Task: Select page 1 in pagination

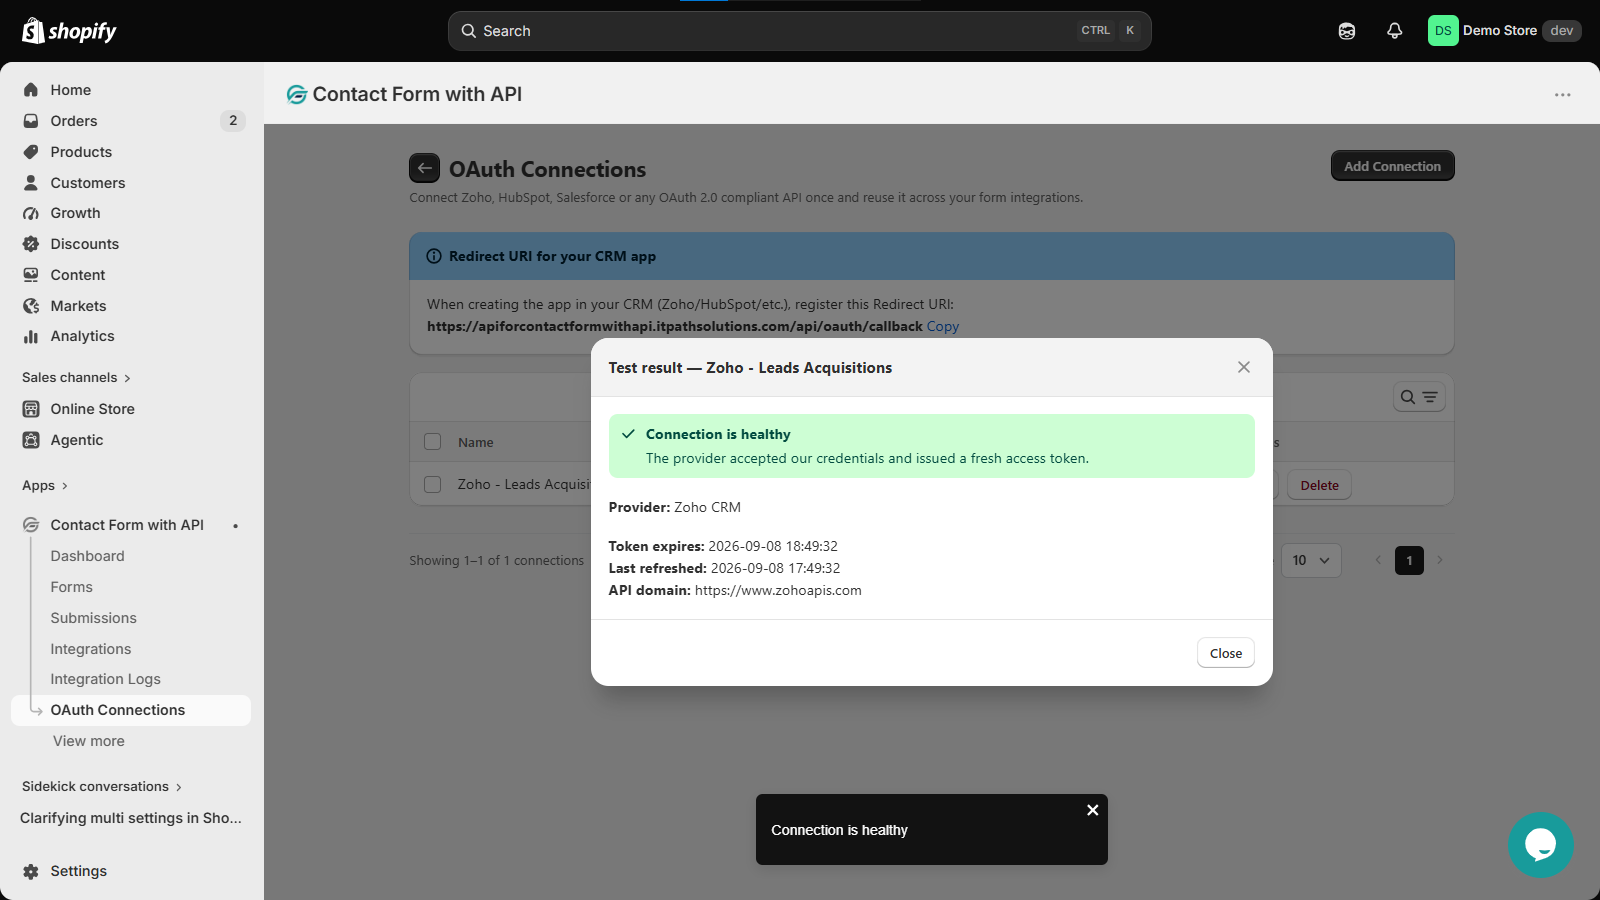Action: [1409, 560]
